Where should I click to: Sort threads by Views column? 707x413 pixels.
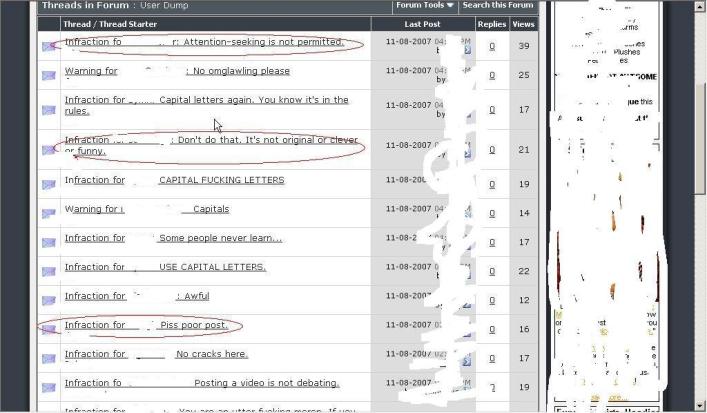click(523, 24)
